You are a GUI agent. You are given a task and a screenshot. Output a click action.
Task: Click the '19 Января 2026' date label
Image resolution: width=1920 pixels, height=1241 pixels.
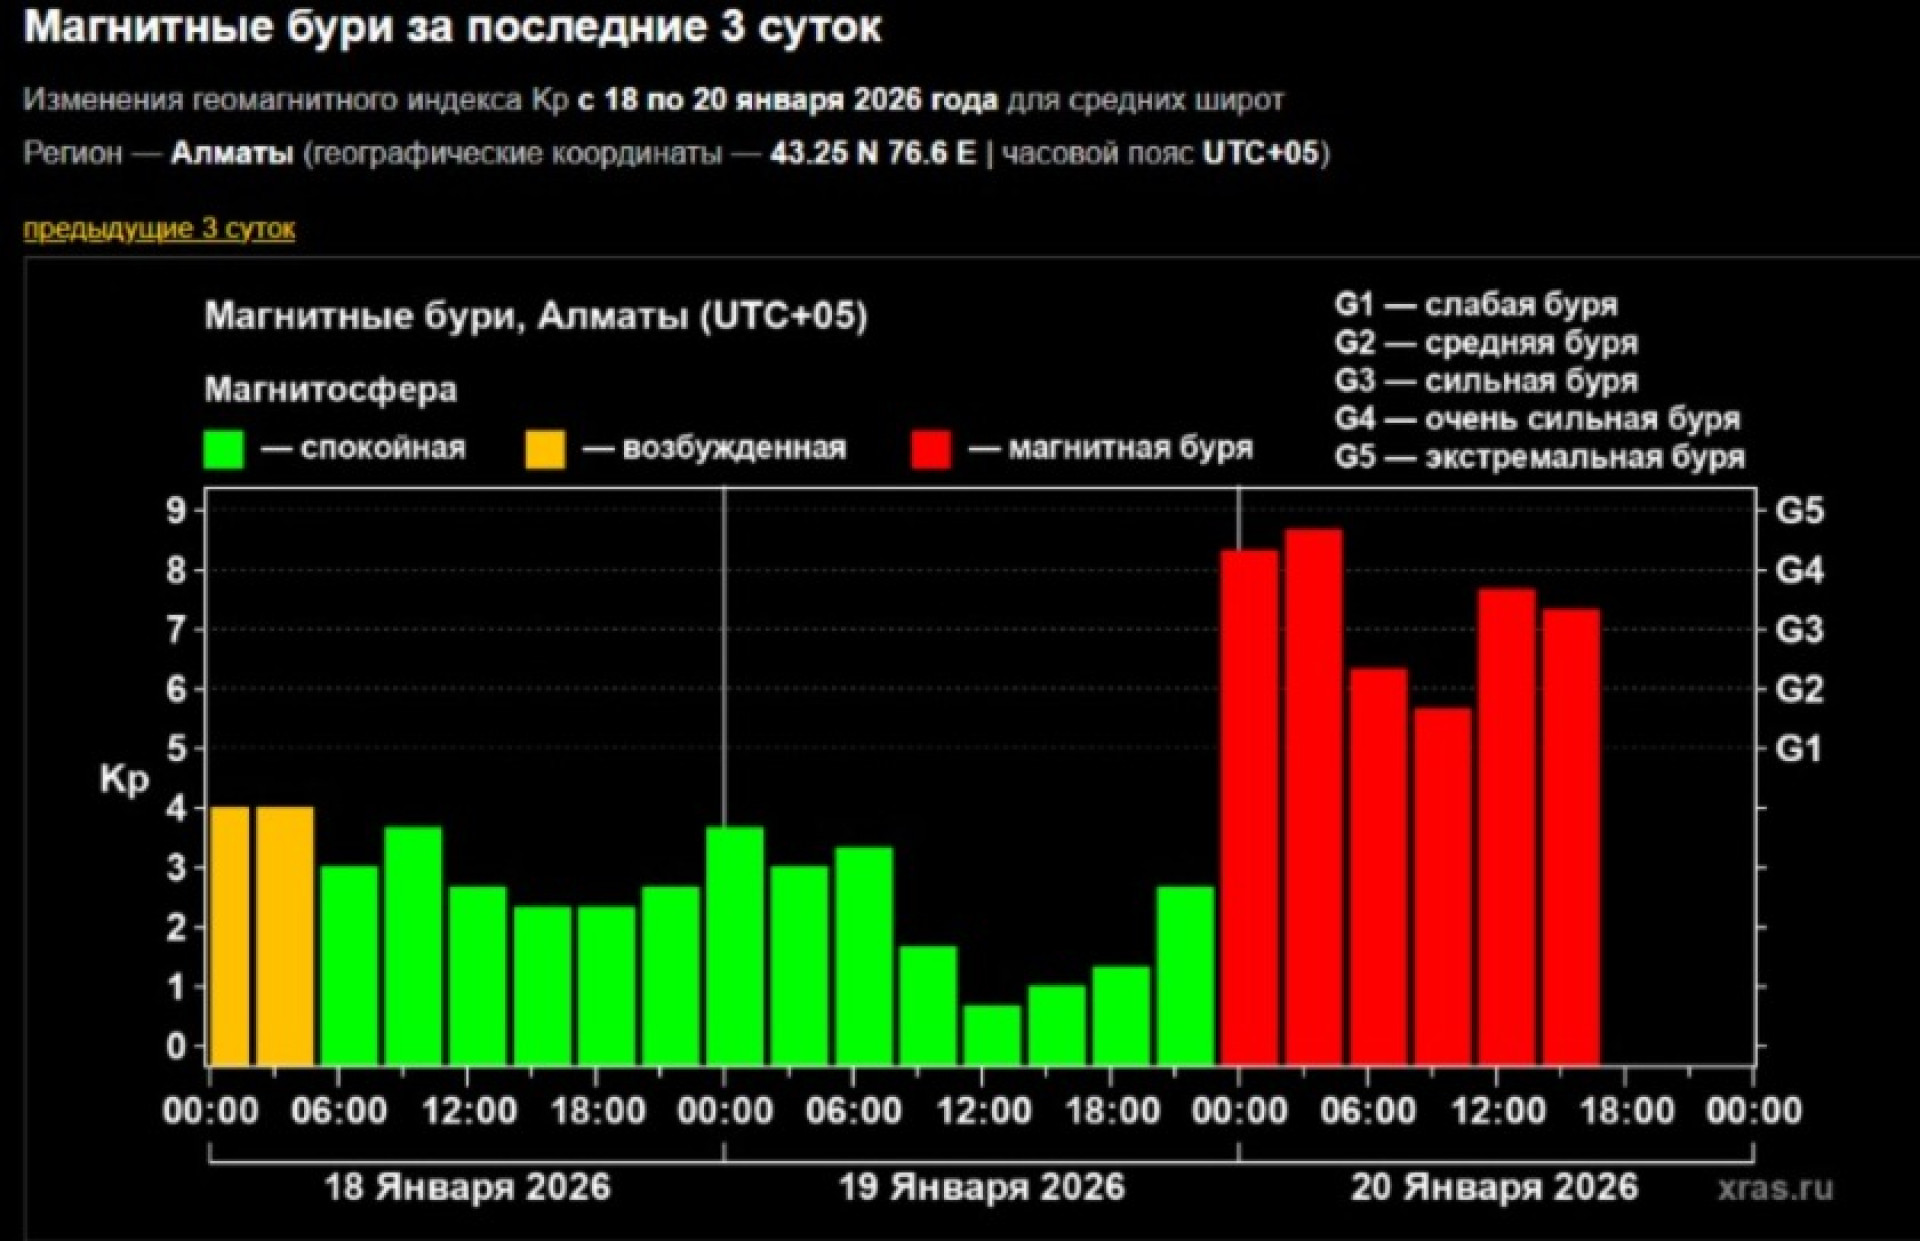[x=981, y=1187]
